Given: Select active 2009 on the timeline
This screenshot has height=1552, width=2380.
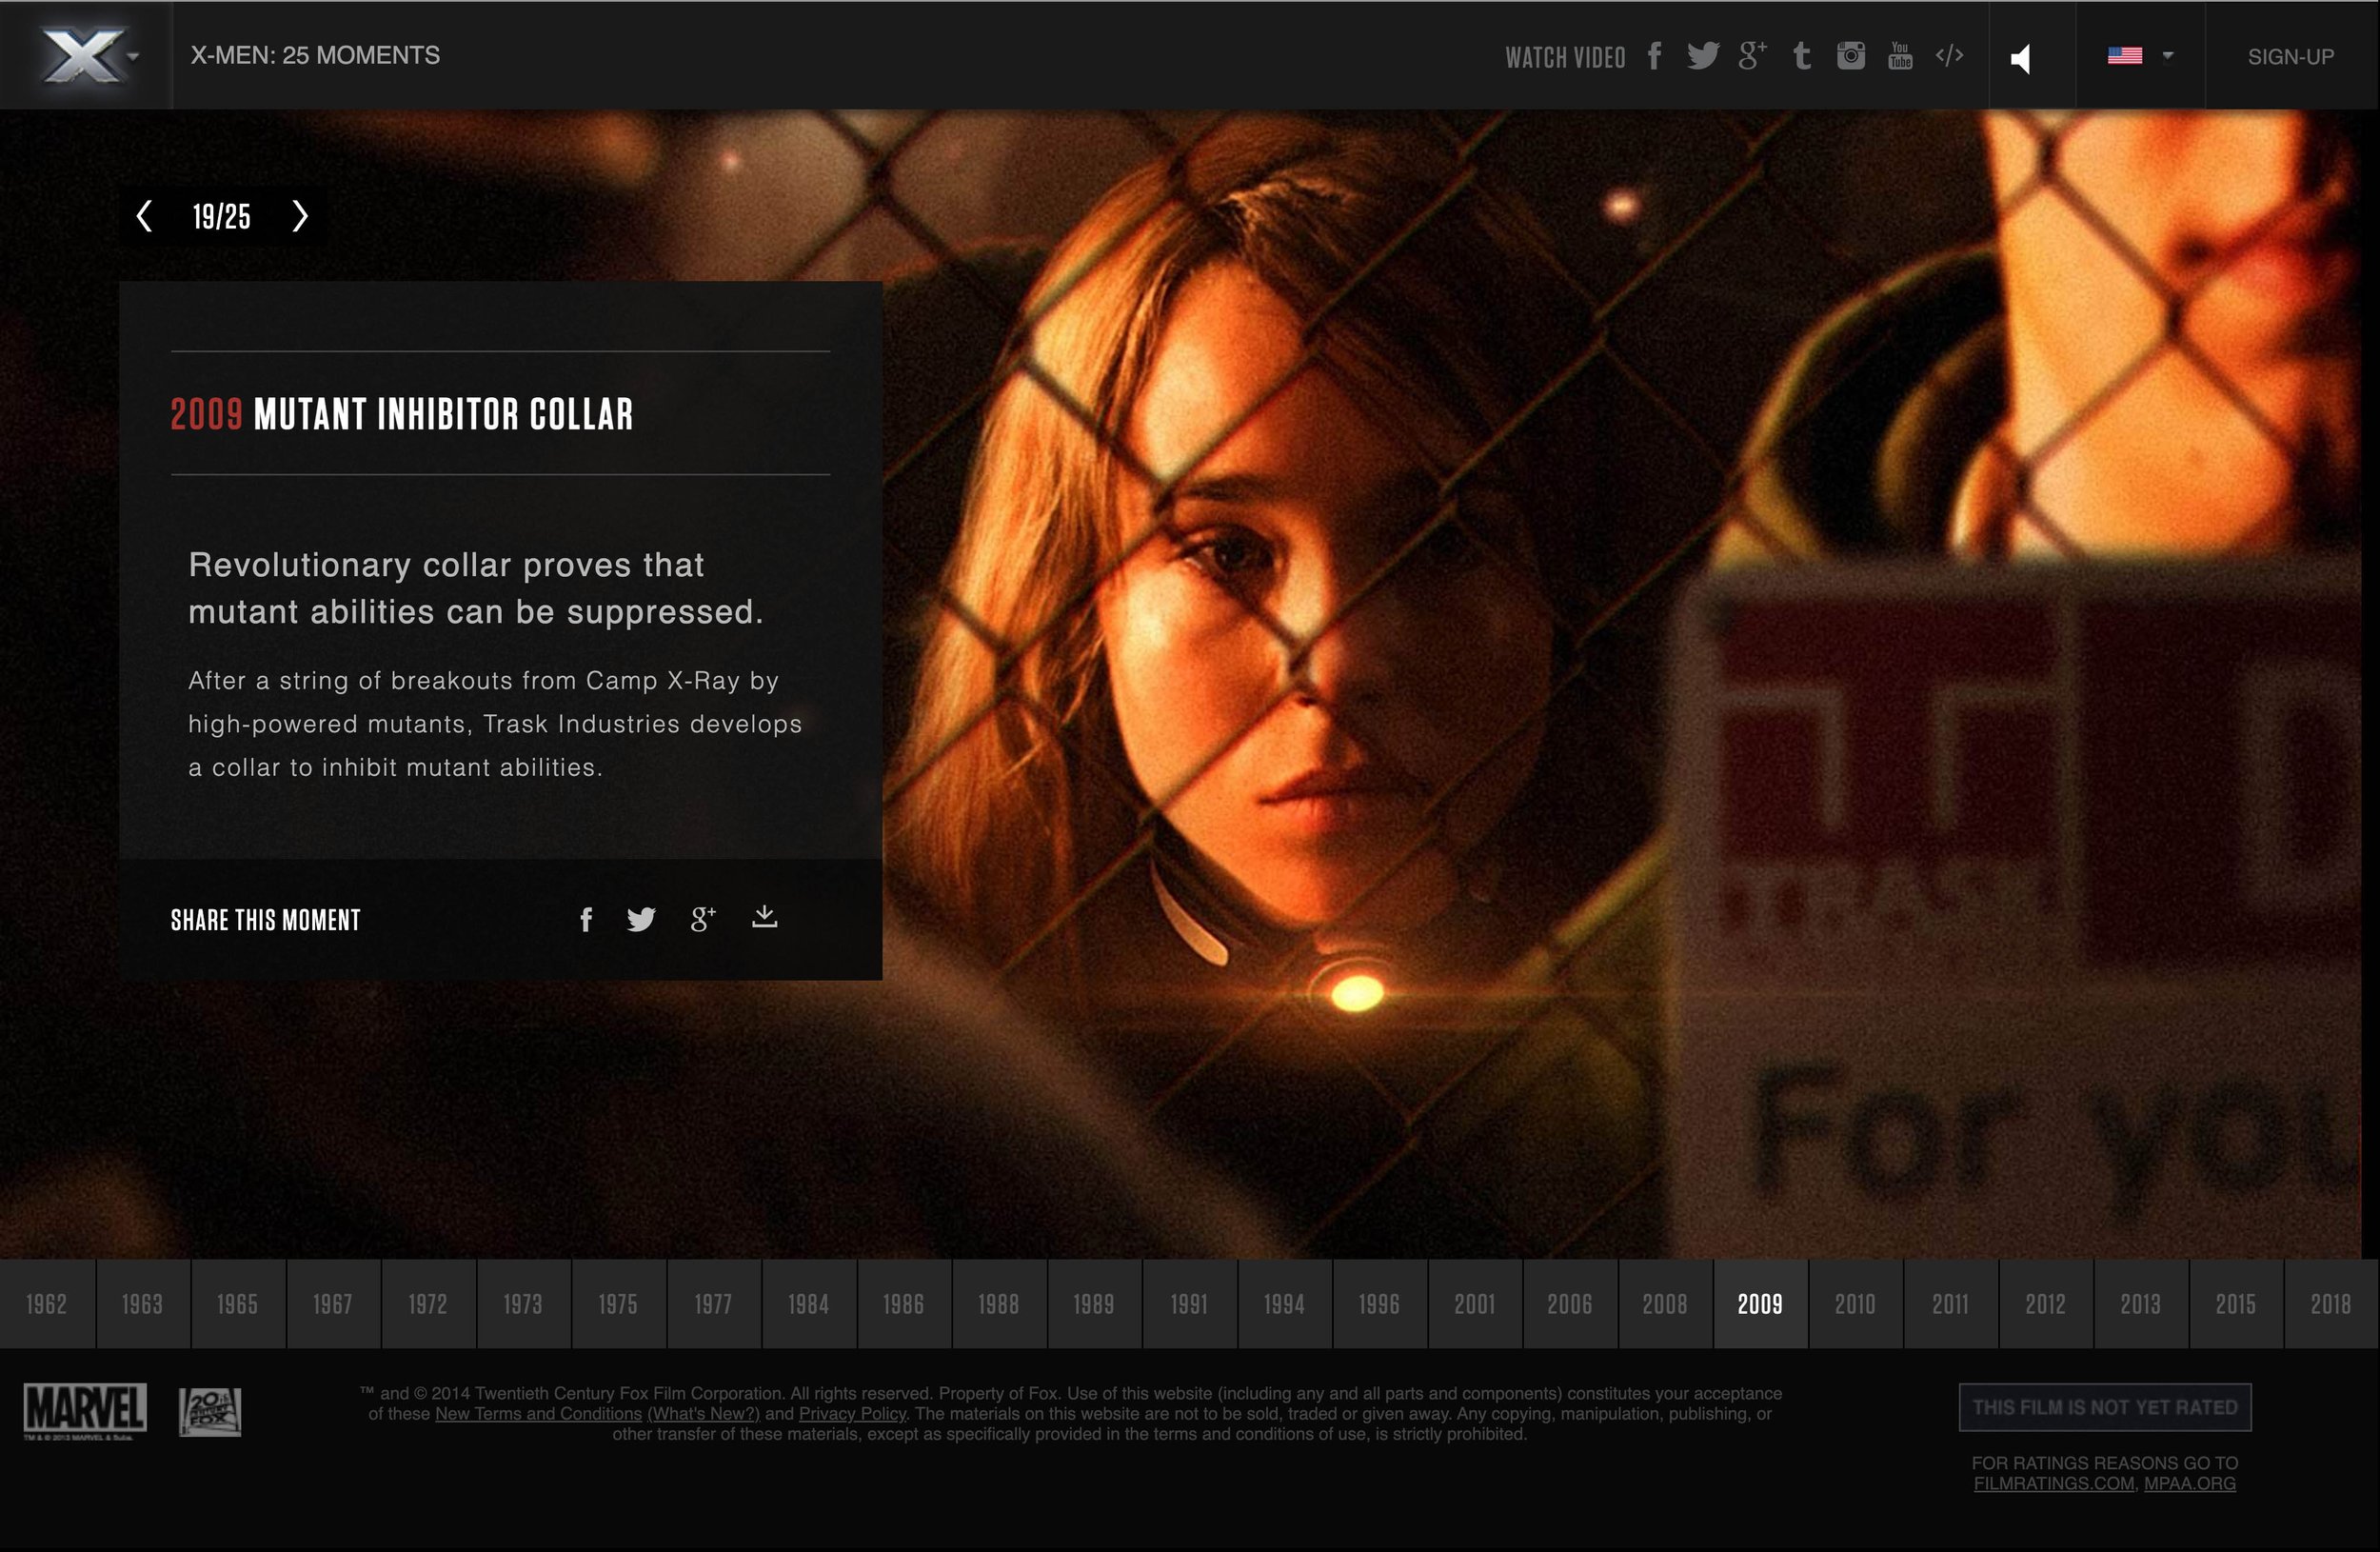Looking at the screenshot, I should [1760, 1304].
